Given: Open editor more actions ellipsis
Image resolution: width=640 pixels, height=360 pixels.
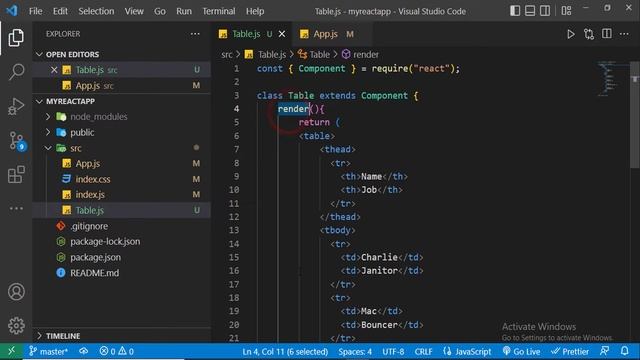Looking at the screenshot, I should pyautogui.click(x=624, y=34).
